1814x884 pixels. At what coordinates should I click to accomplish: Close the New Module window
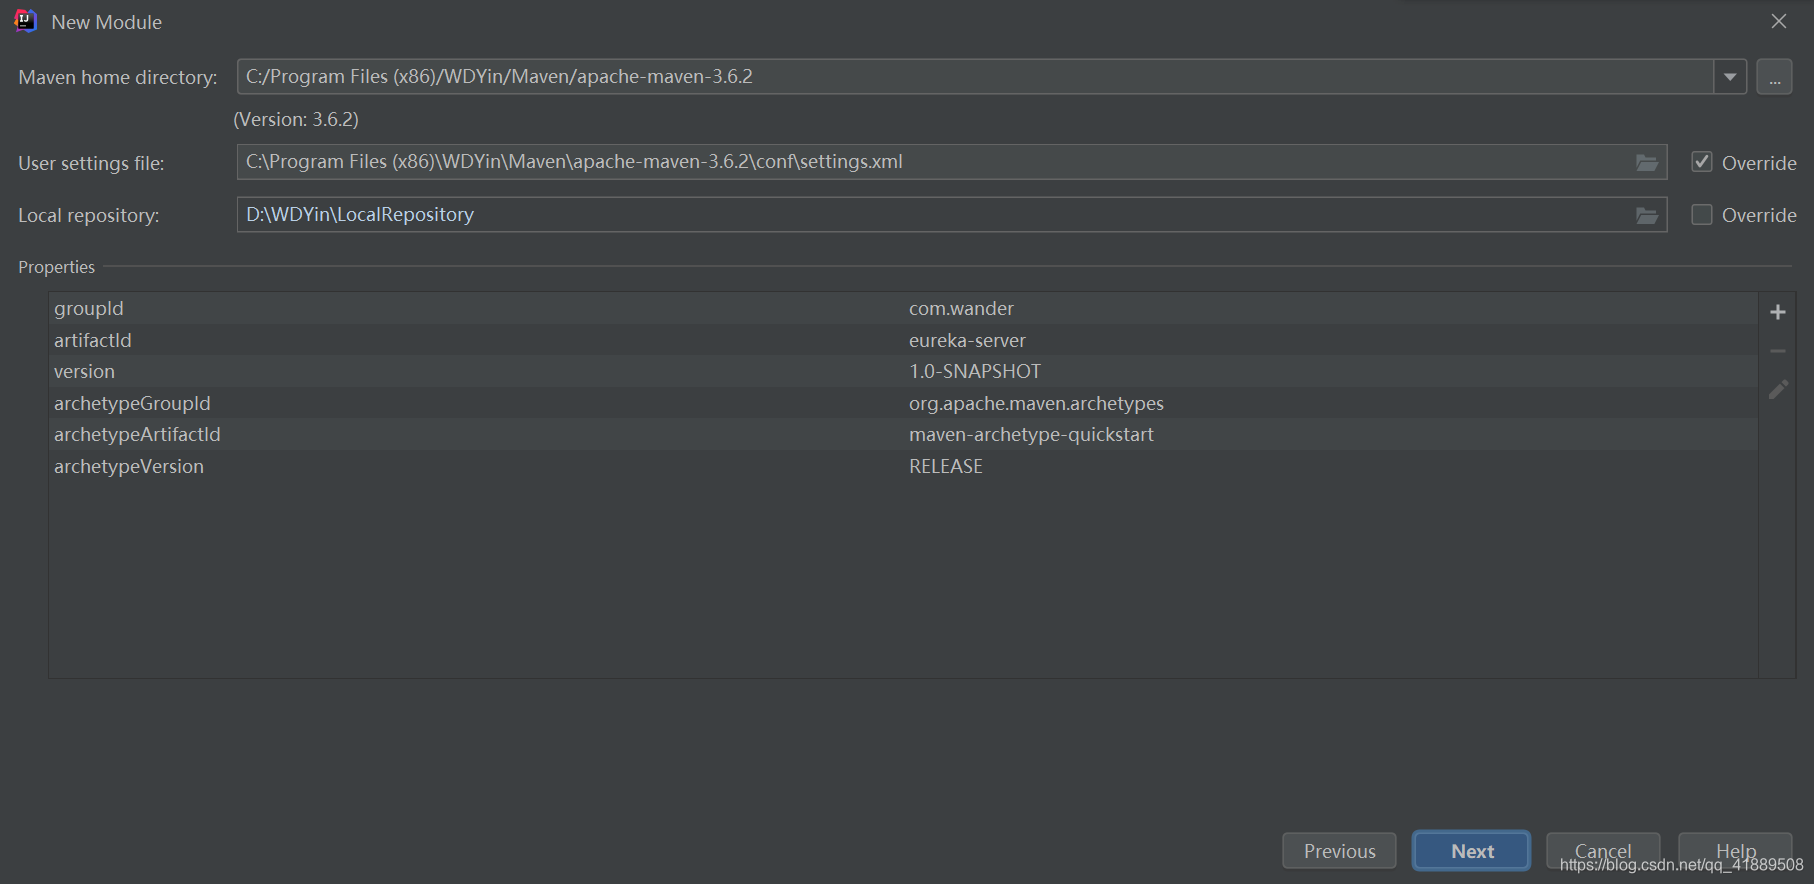click(x=1779, y=21)
